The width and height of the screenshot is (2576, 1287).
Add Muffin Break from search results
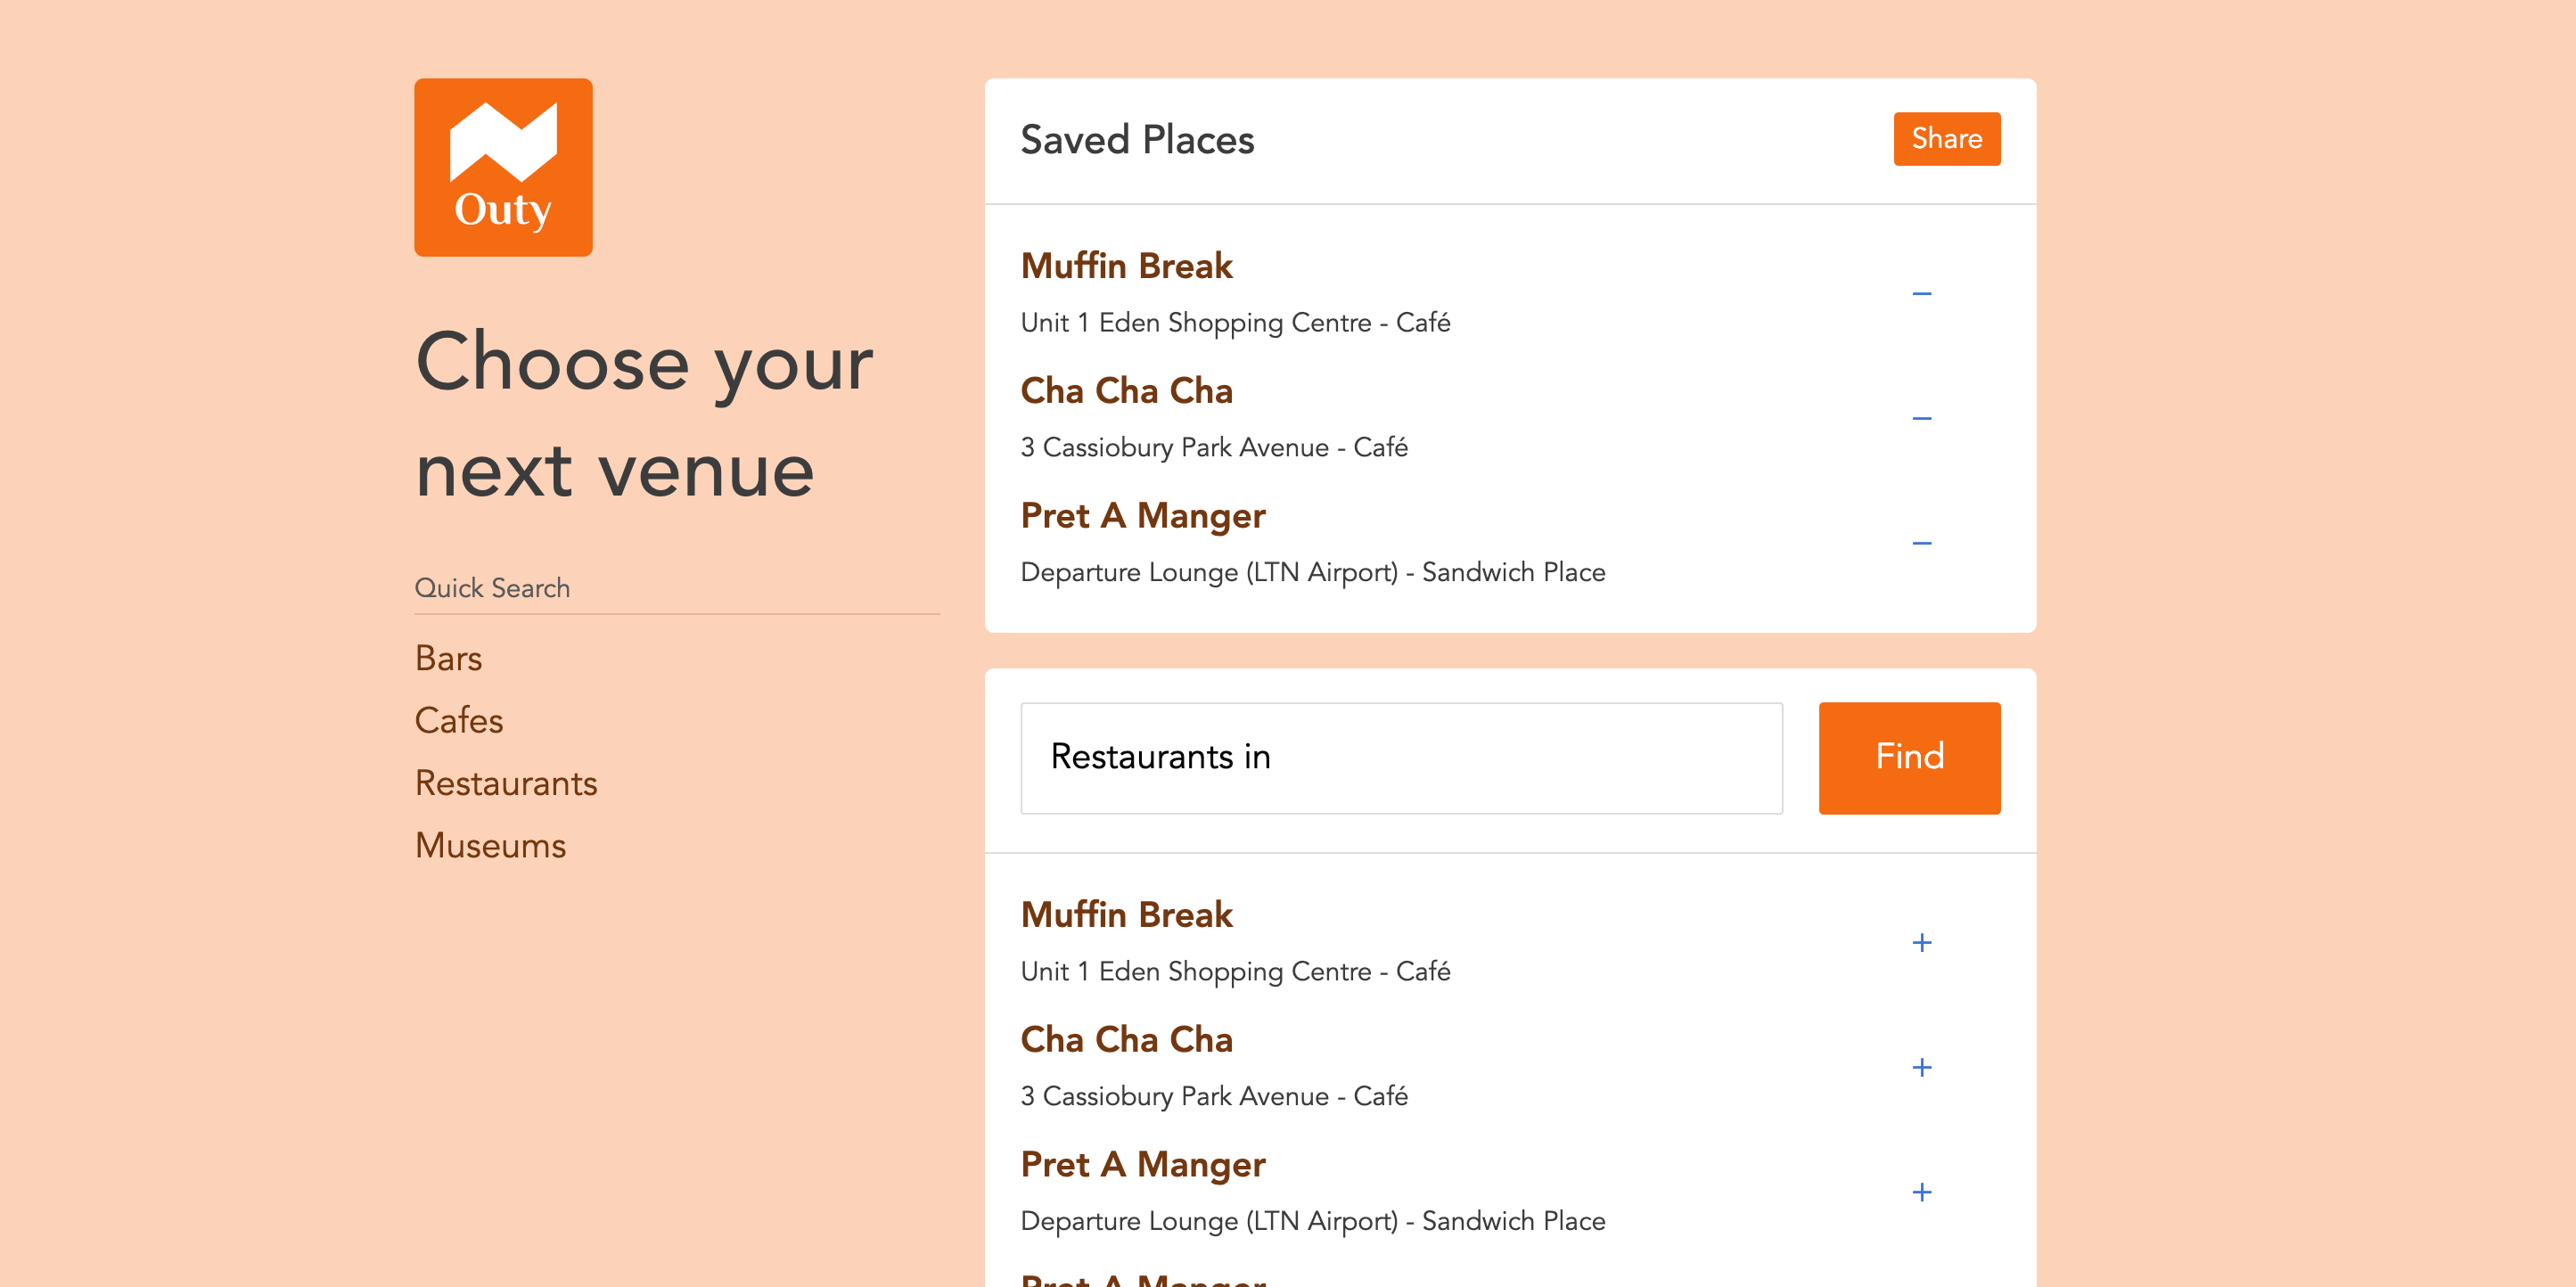point(1921,943)
